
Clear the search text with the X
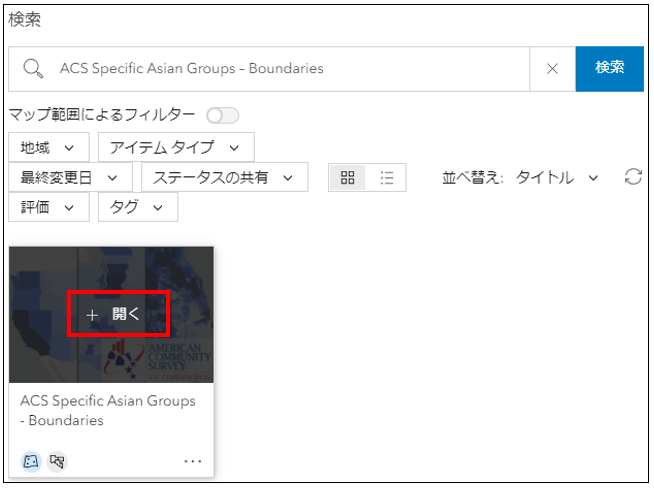552,69
